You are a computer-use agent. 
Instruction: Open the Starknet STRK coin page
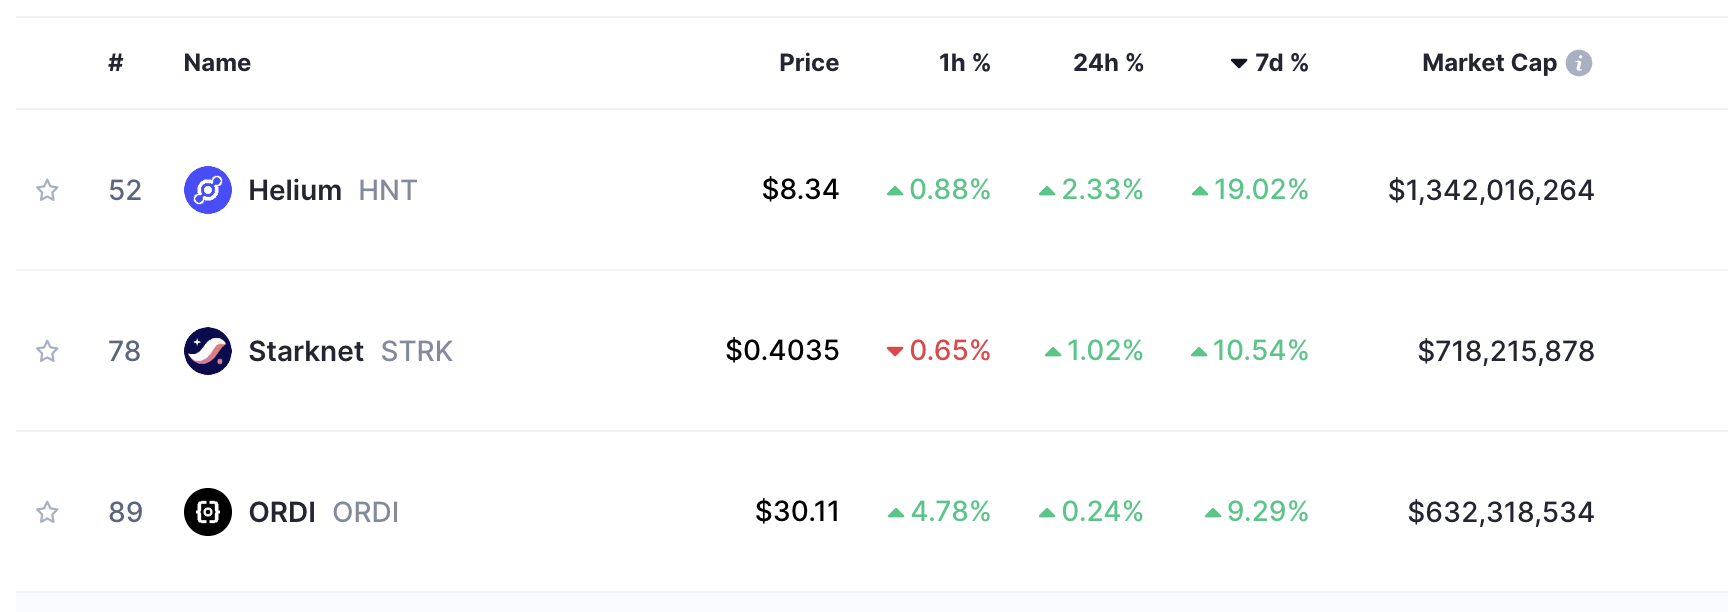[x=305, y=351]
